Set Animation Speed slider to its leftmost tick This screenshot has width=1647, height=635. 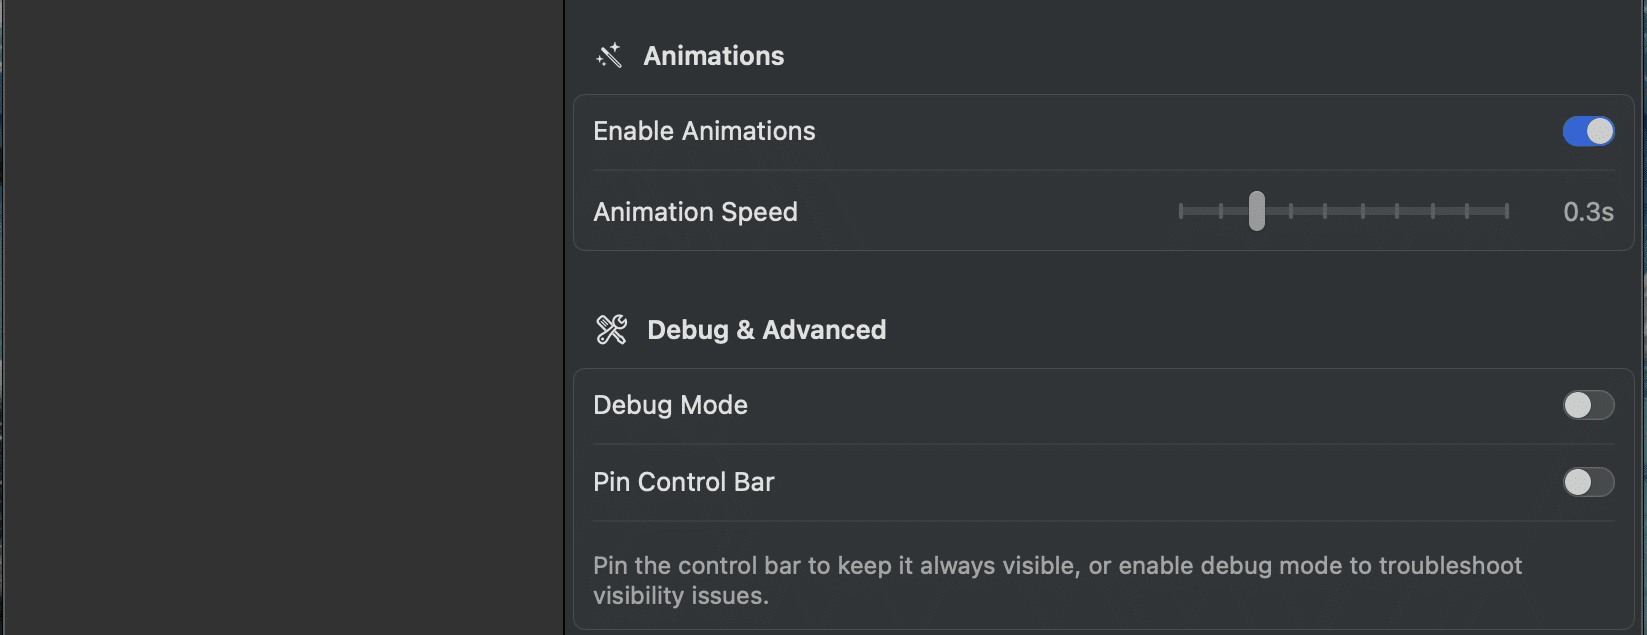point(1181,211)
